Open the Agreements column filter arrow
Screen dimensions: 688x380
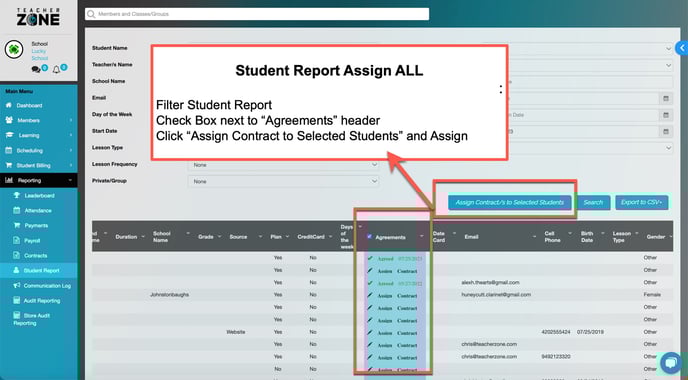pyautogui.click(x=422, y=237)
